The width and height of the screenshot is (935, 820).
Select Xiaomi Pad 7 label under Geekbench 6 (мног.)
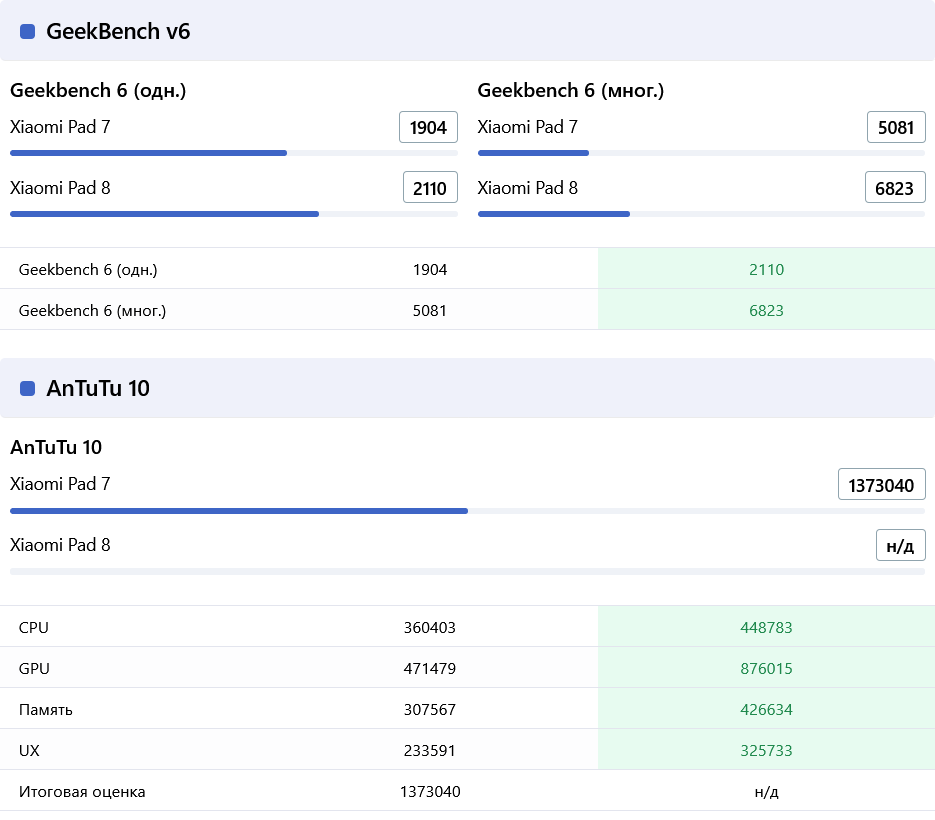[x=528, y=127]
